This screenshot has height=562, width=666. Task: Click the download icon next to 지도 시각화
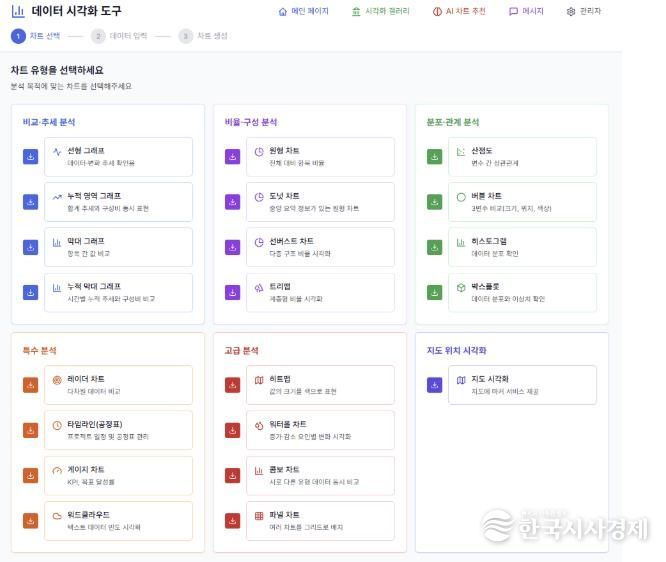click(x=434, y=385)
